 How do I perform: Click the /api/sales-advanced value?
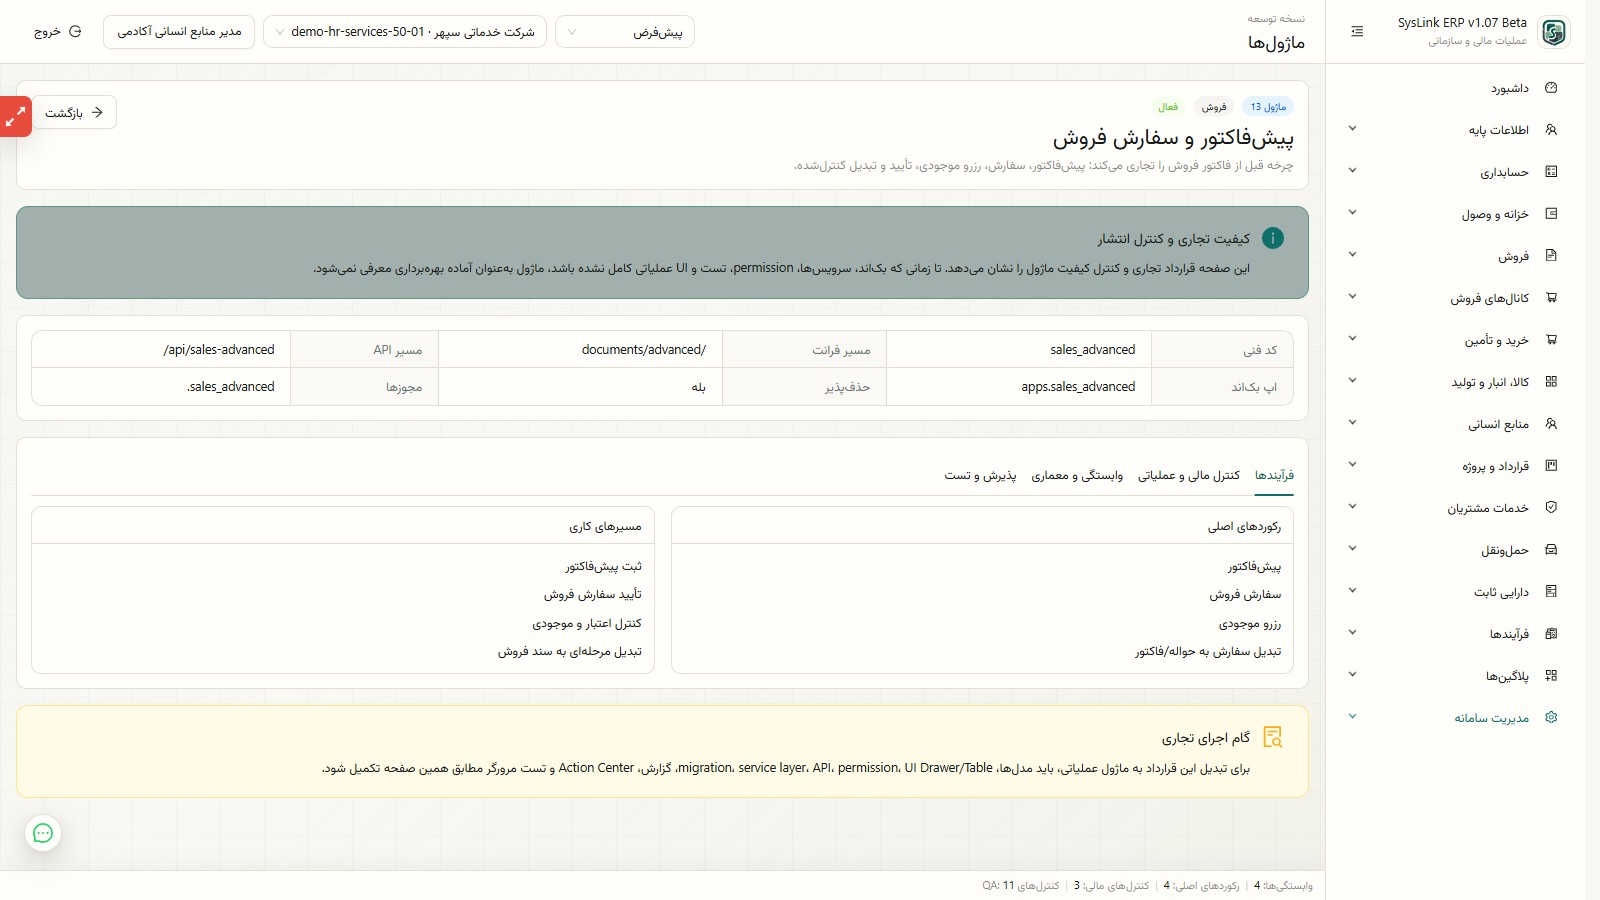219,350
